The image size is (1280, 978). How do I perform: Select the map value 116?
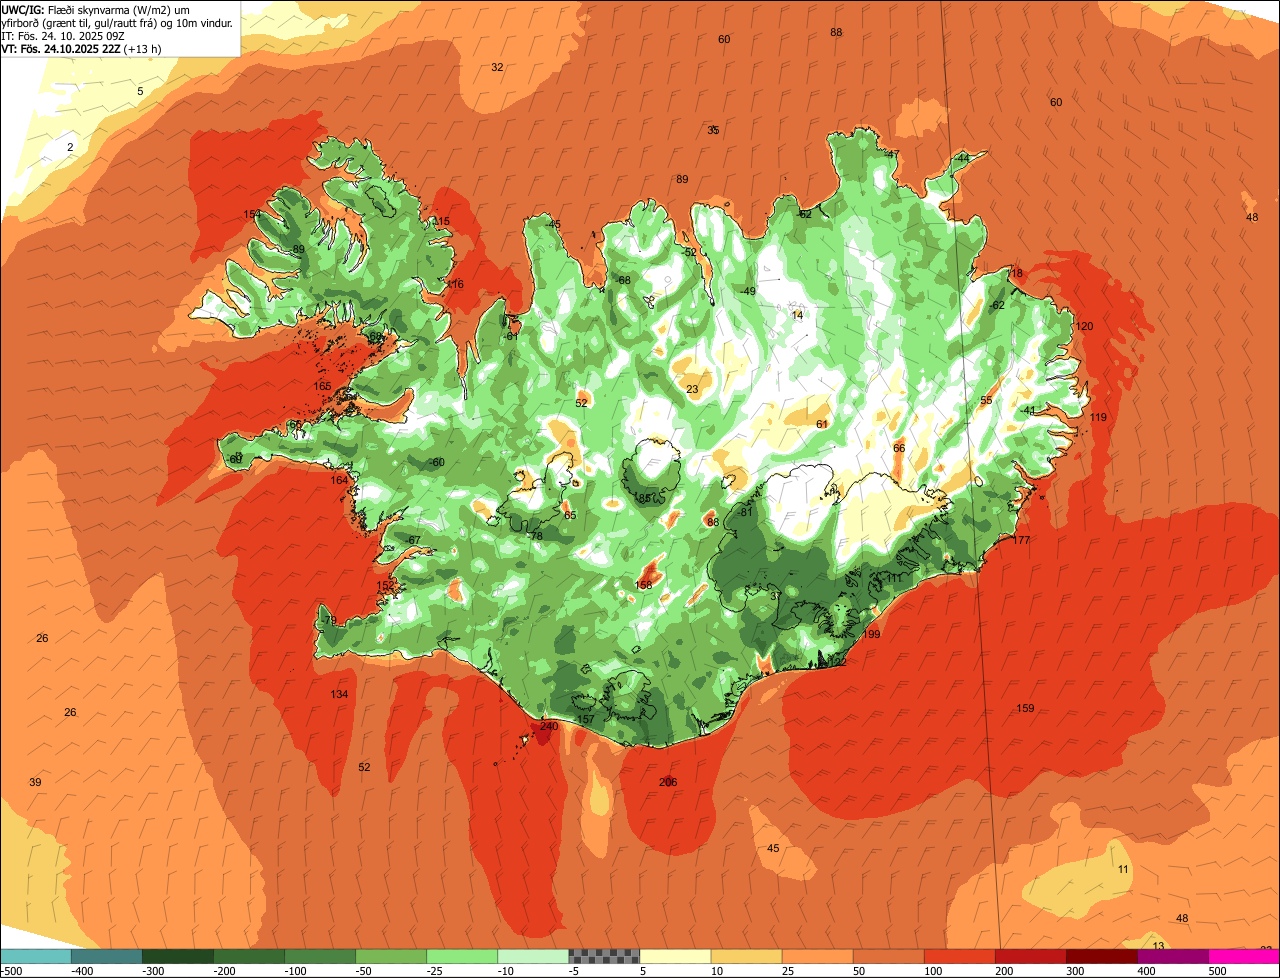click(455, 284)
